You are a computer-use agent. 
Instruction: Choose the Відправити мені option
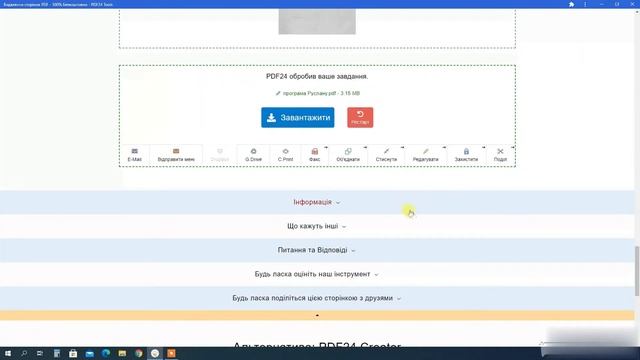coord(176,155)
